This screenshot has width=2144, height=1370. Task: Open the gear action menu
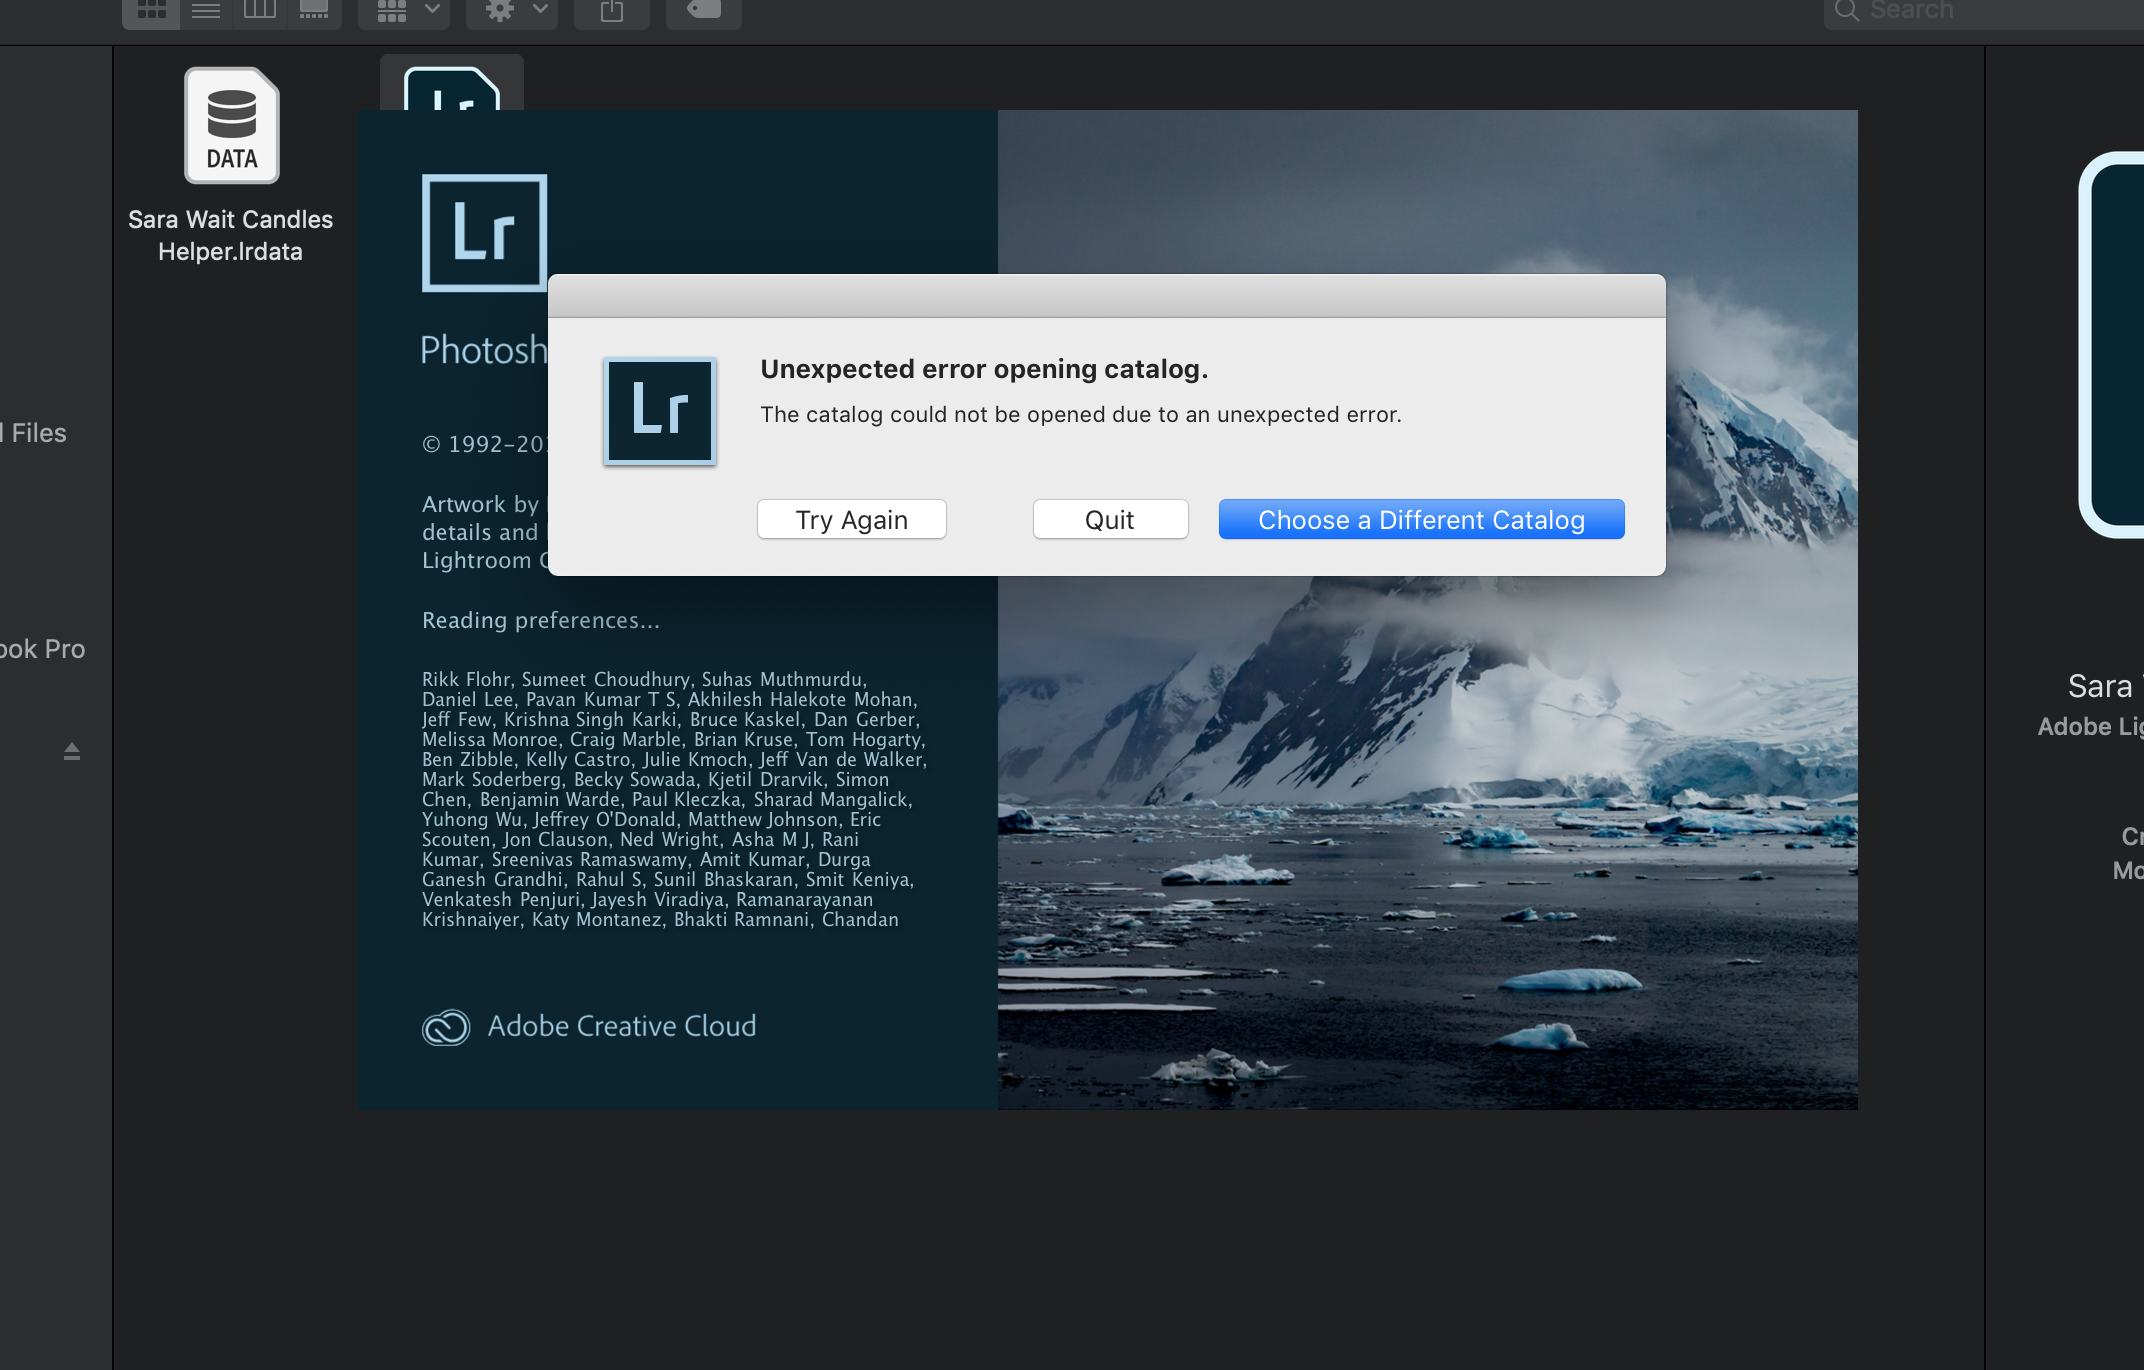(x=512, y=11)
